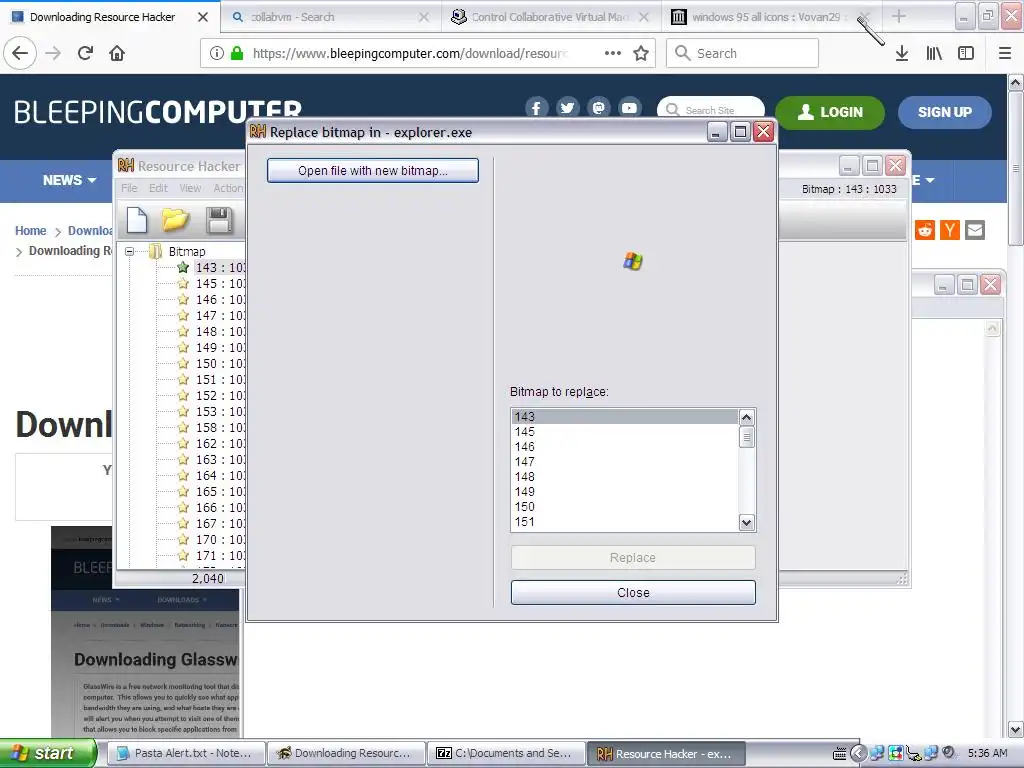Switch to the collabvm Search browser tab

coord(330,17)
